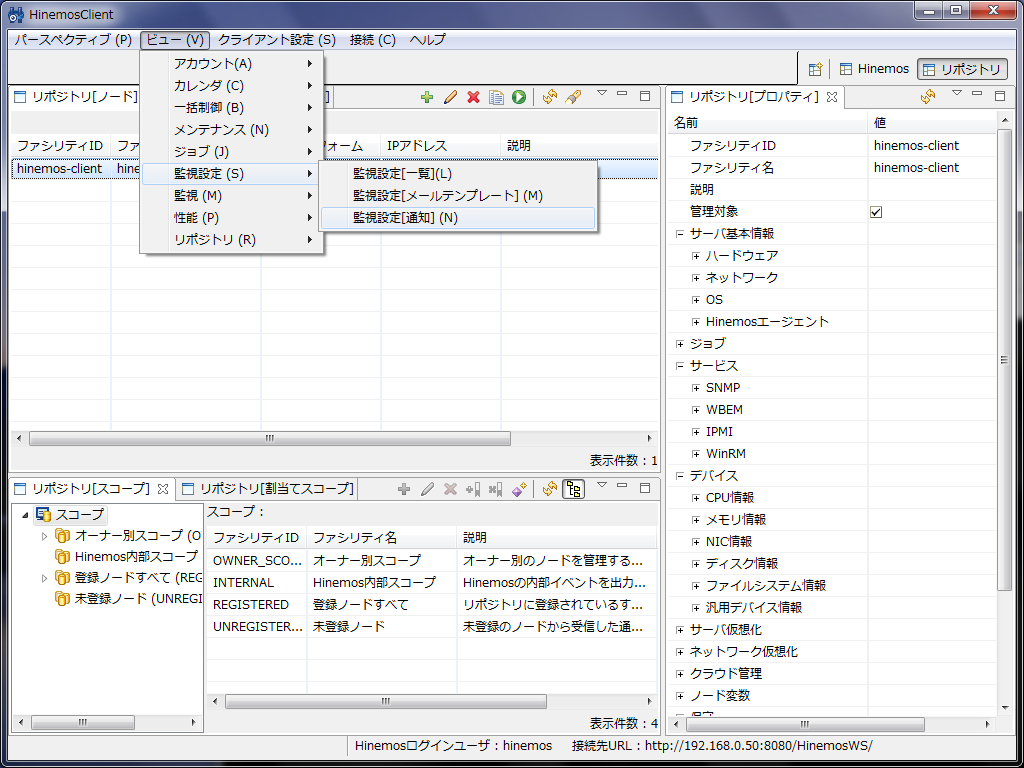Open view menu of the node panel
This screenshot has width=1024, height=768.
602,93
